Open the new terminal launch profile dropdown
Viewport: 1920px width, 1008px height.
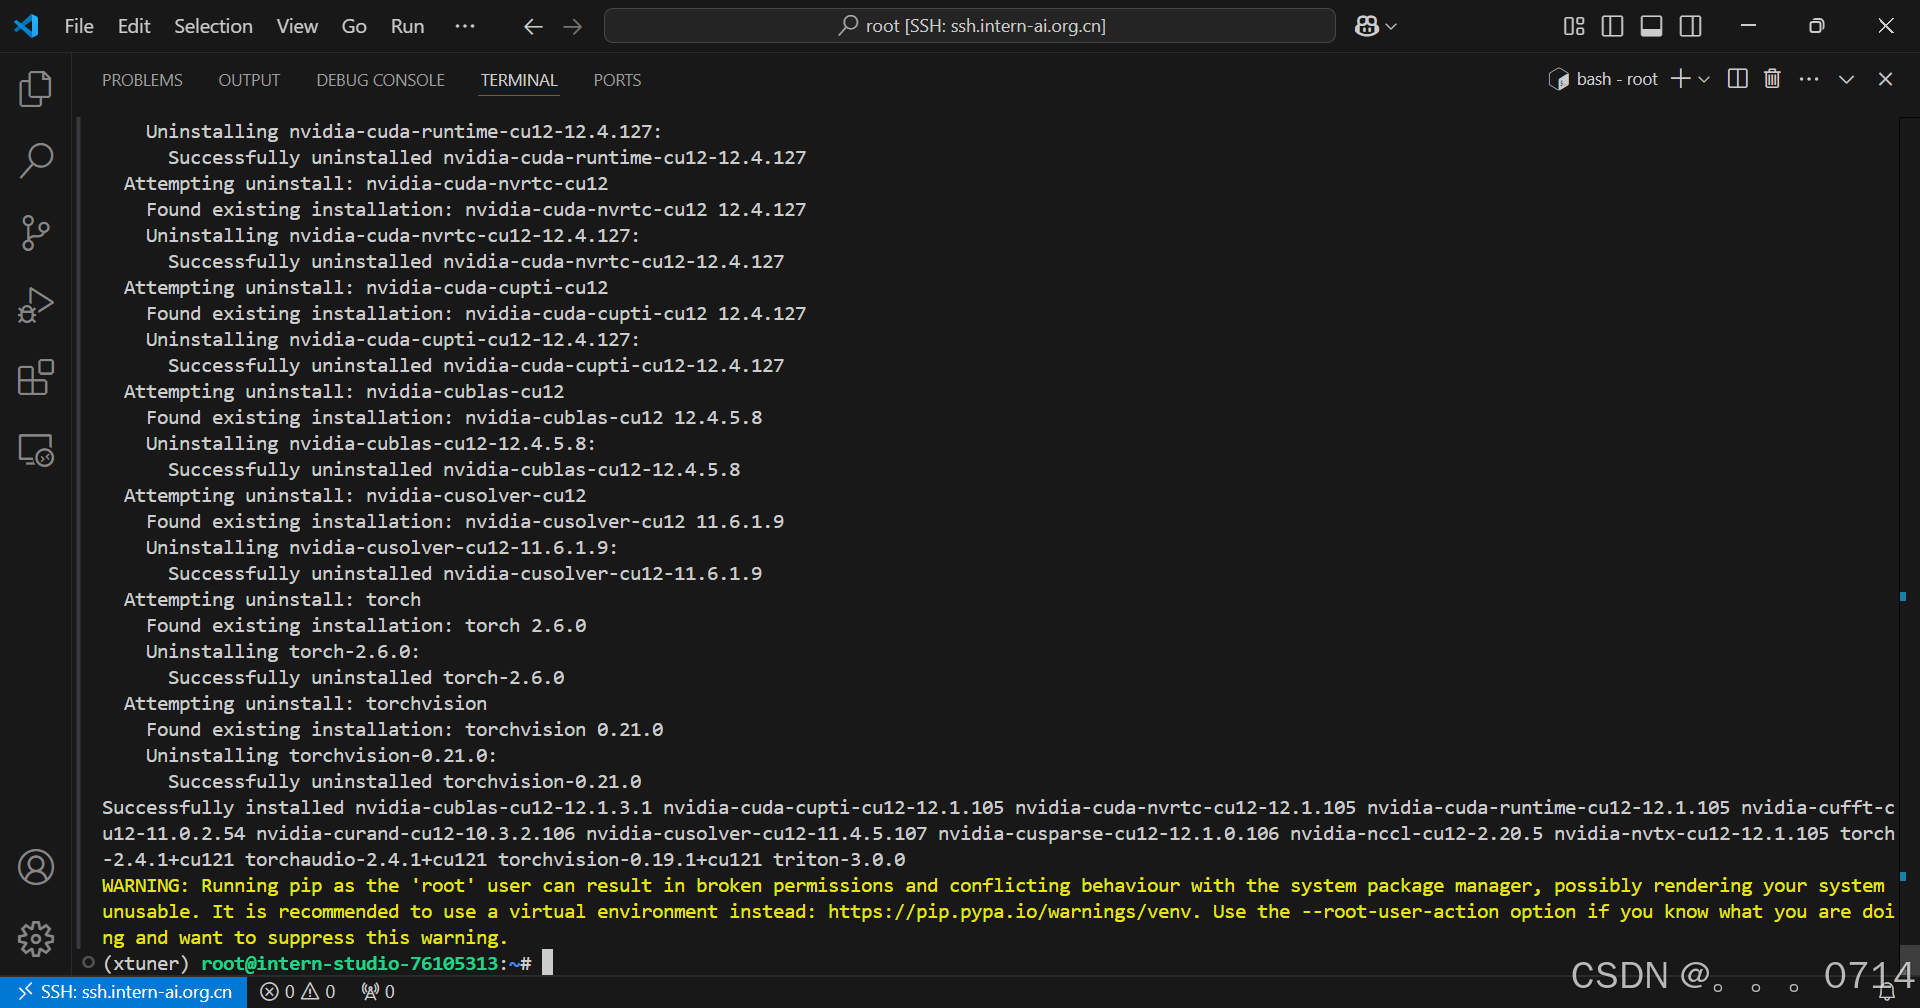[x=1704, y=79]
